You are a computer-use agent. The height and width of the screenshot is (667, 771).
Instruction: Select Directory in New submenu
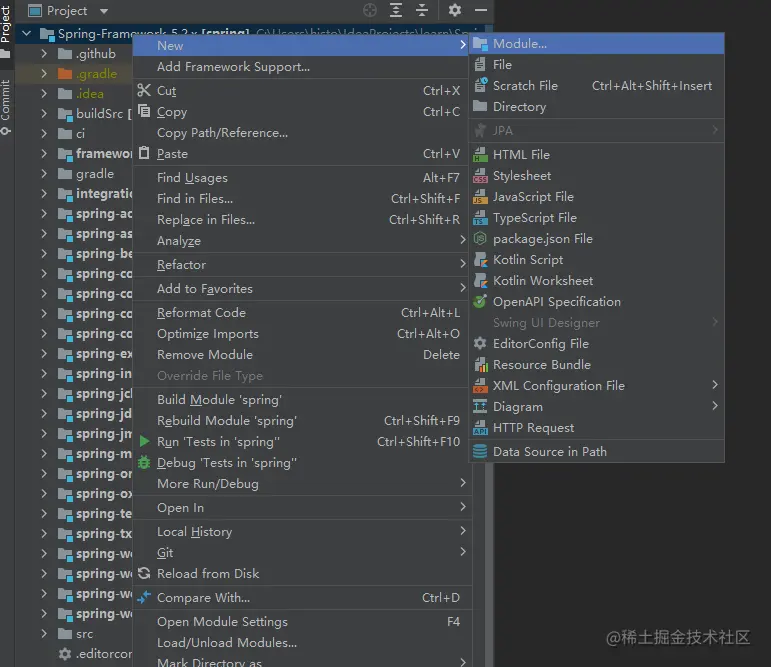pos(597,106)
